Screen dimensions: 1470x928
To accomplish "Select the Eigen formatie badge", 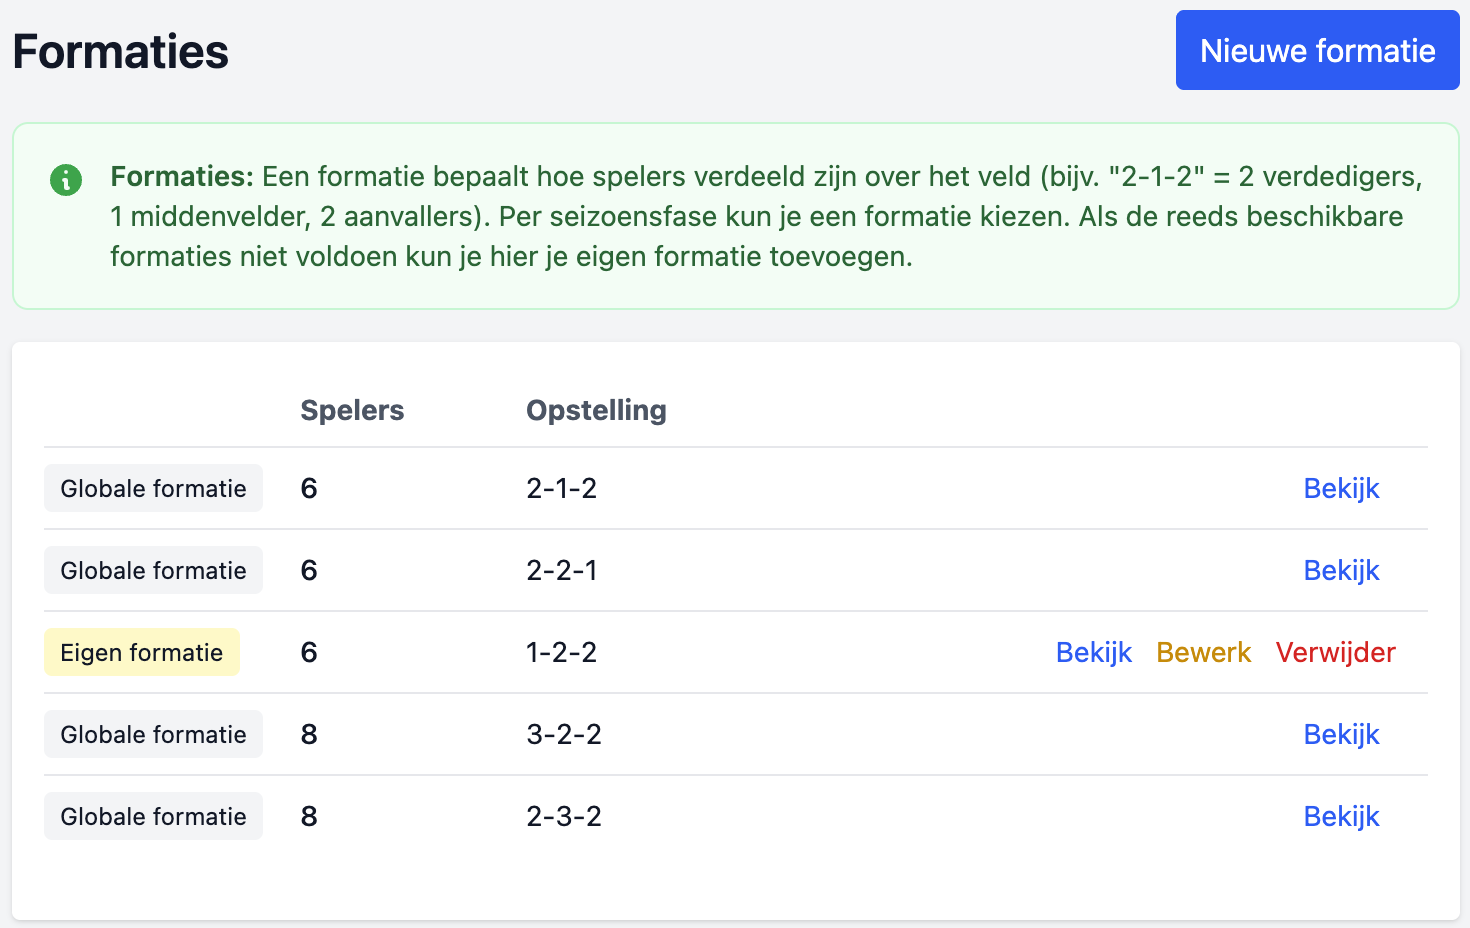I will [141, 652].
